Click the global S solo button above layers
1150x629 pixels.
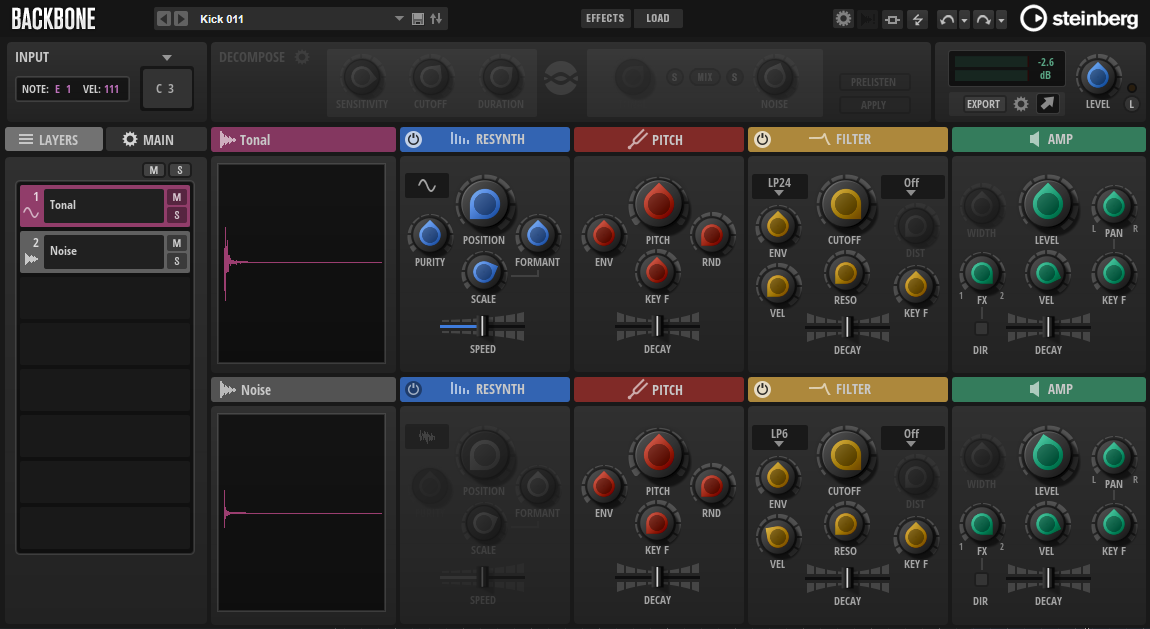(x=180, y=170)
